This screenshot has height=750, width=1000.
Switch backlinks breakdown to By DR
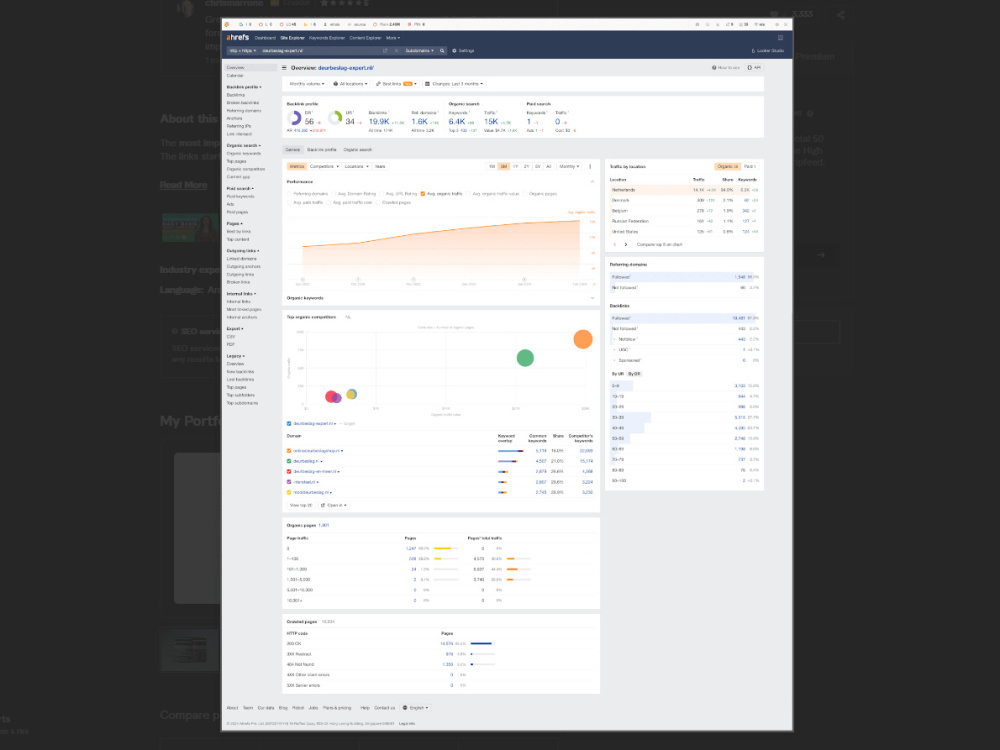coord(634,374)
